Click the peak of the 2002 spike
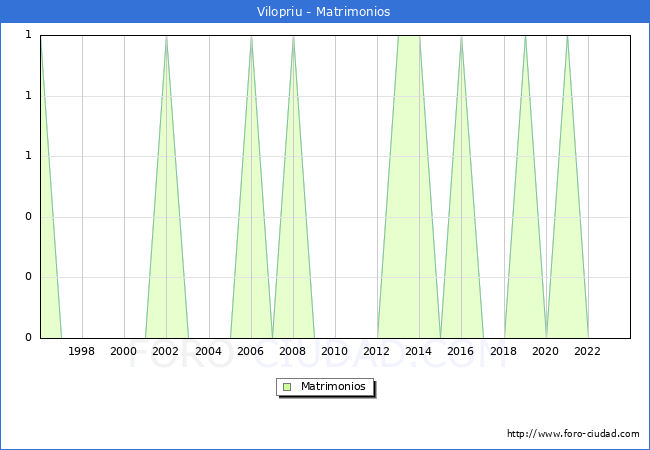The height and width of the screenshot is (450, 650). pyautogui.click(x=166, y=37)
